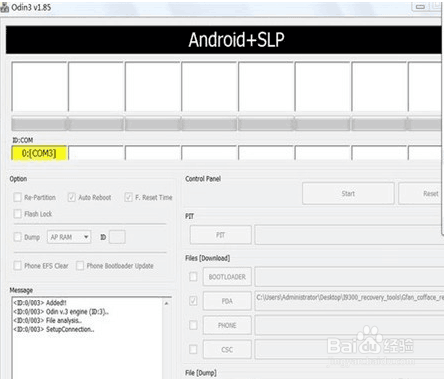The width and height of the screenshot is (444, 379).
Task: Check the PHONE file checkbox
Action: [x=193, y=325]
